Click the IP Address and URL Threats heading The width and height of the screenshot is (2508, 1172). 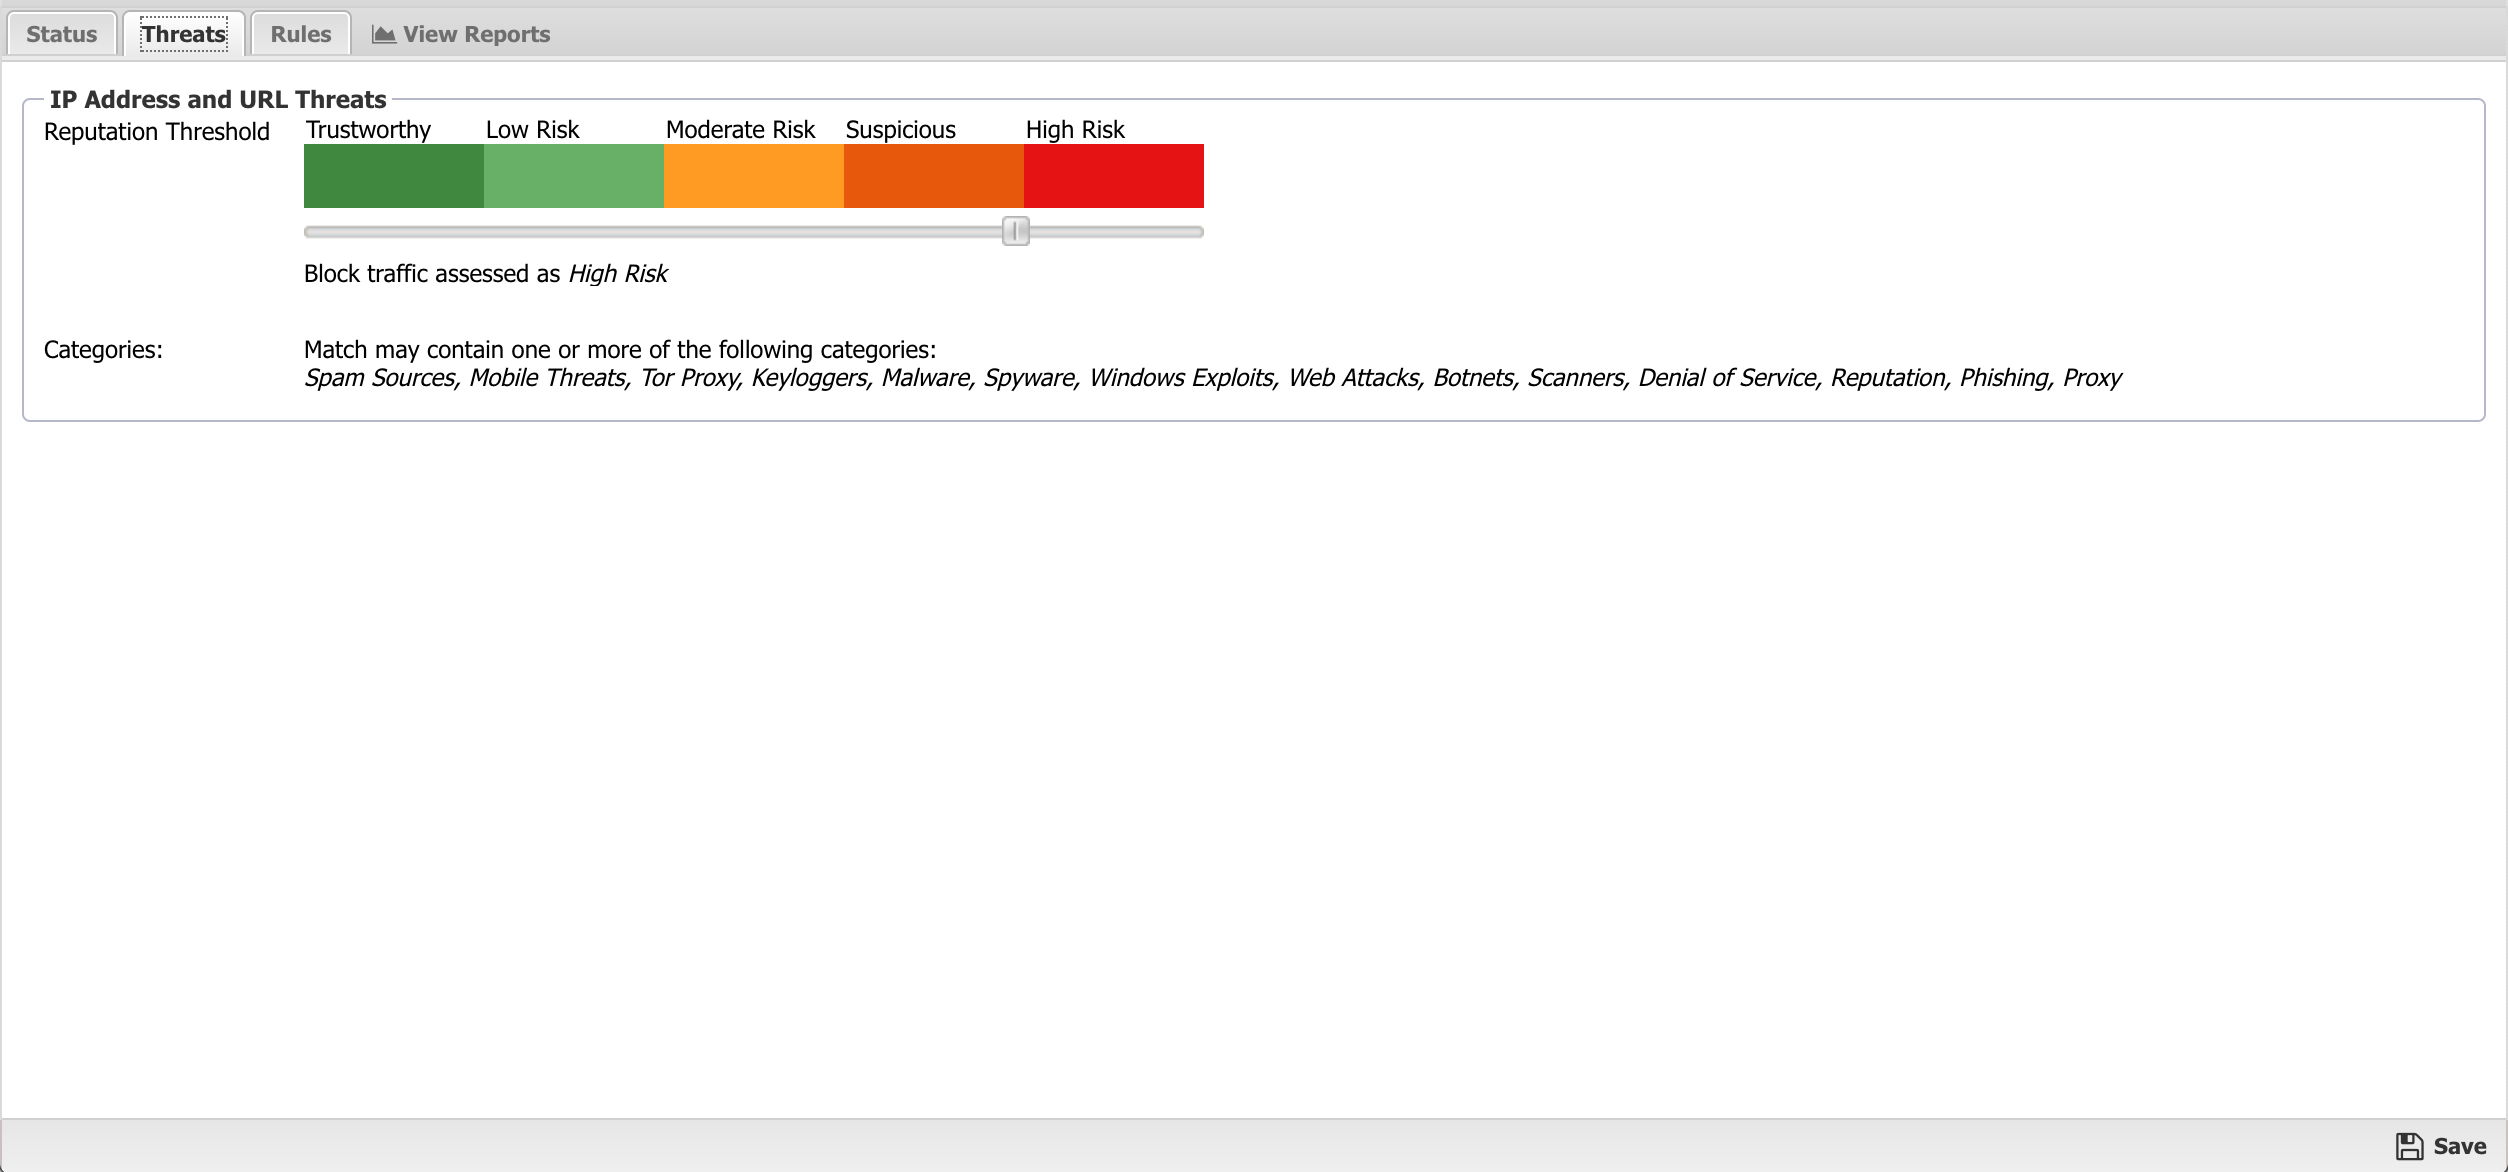[218, 99]
